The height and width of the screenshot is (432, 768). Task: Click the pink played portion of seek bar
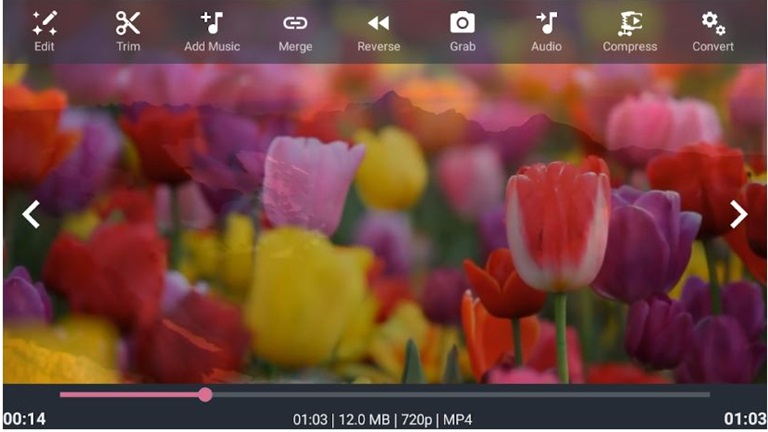(130, 395)
